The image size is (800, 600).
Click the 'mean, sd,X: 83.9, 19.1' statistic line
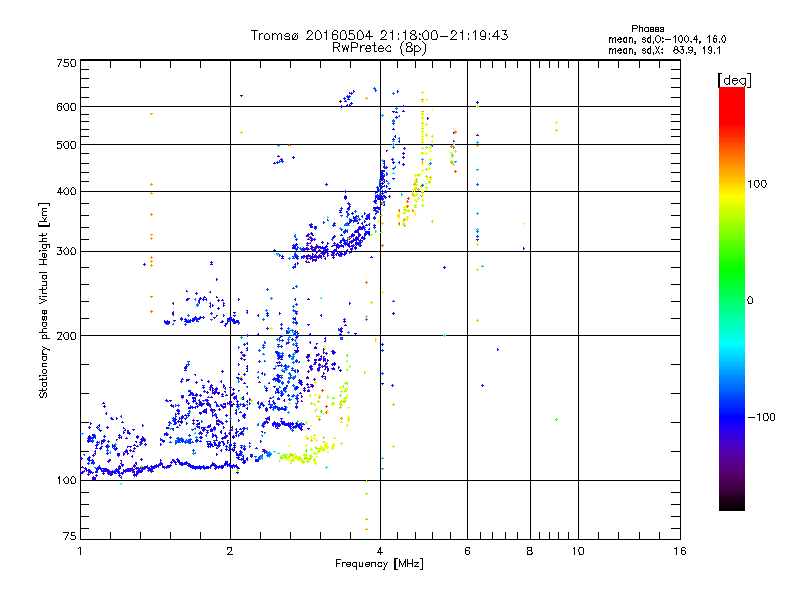(x=664, y=50)
